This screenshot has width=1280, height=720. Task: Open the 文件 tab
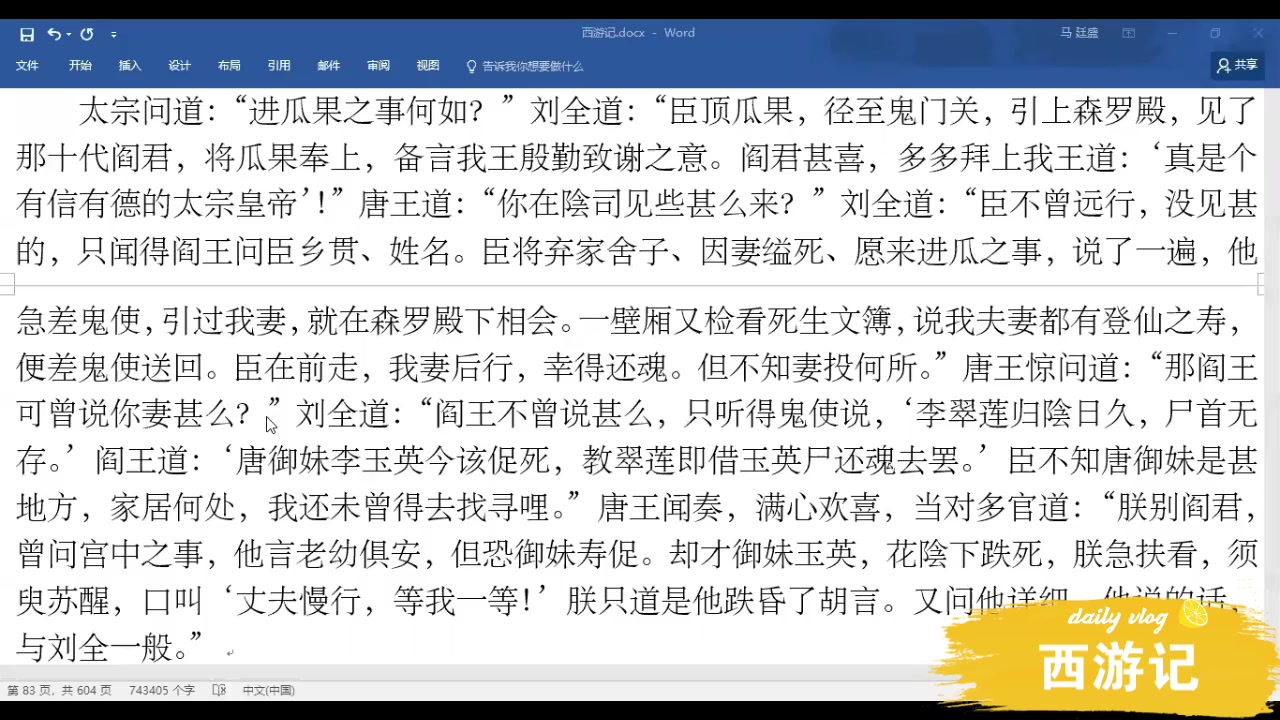27,66
